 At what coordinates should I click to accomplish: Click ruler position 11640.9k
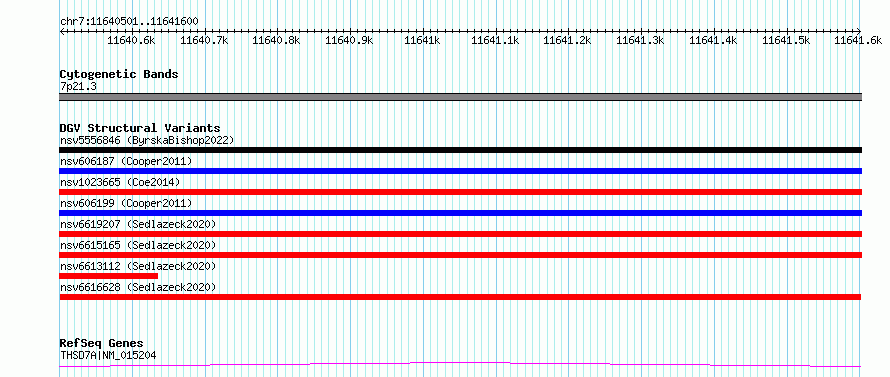[x=350, y=40]
